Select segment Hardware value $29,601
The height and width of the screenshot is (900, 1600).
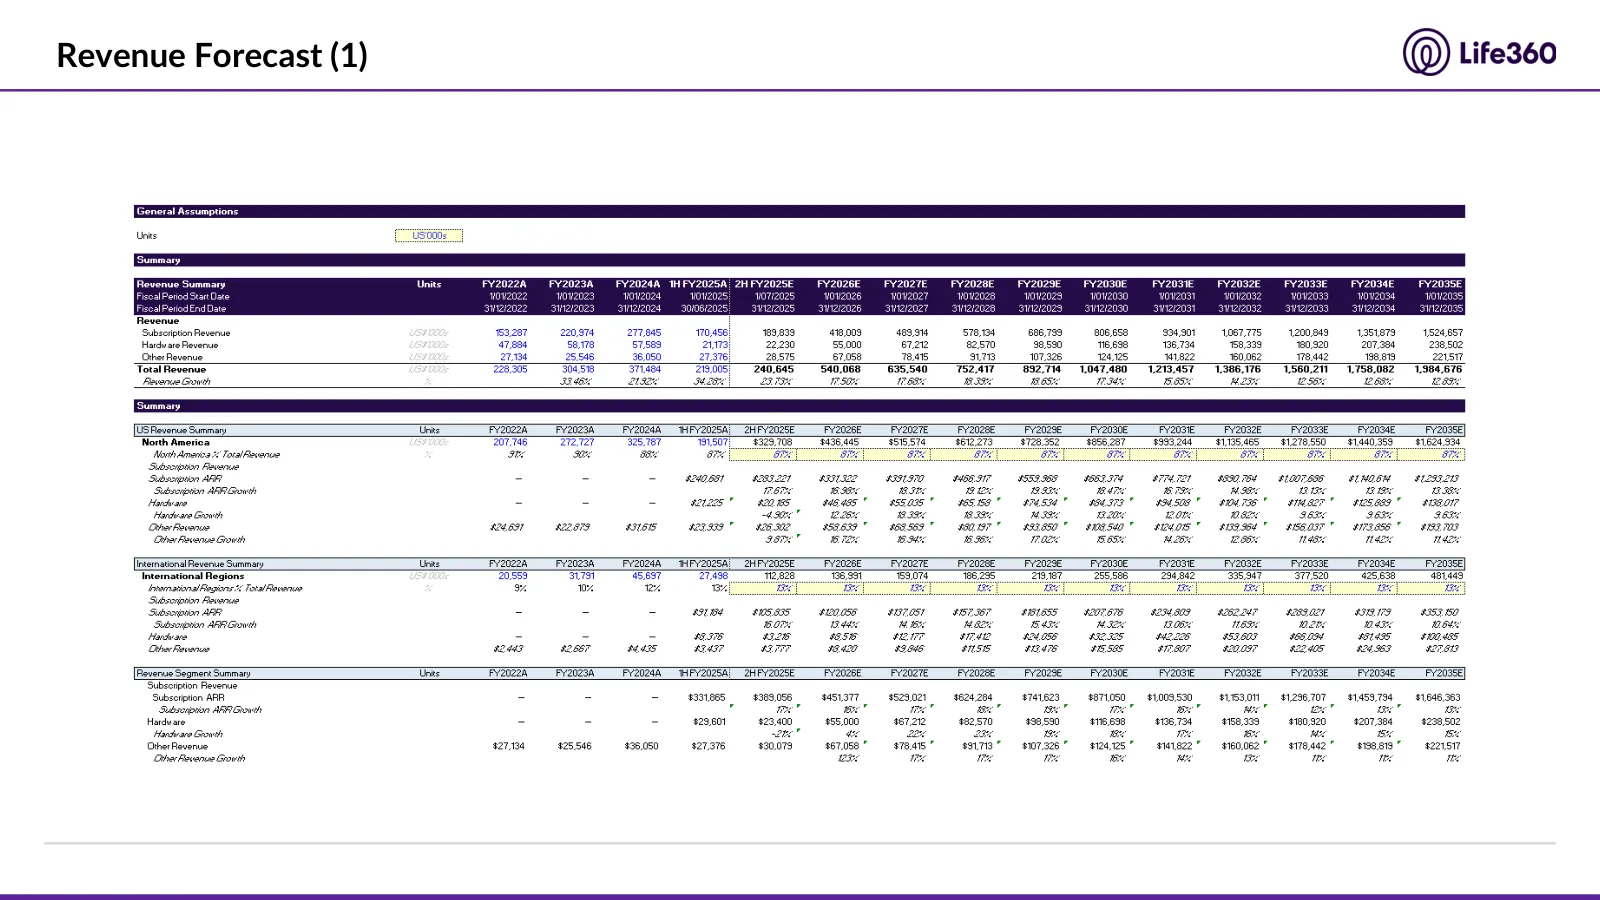(709, 722)
